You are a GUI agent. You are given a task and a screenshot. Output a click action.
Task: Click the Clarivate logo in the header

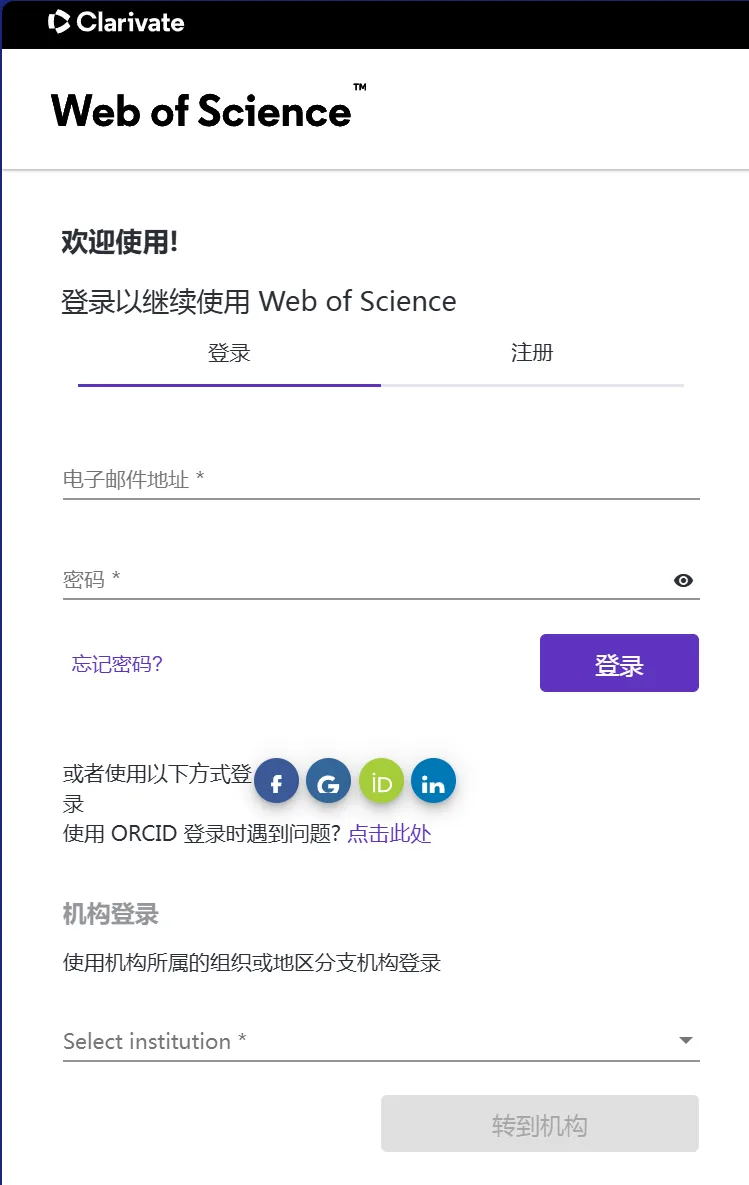point(116,22)
